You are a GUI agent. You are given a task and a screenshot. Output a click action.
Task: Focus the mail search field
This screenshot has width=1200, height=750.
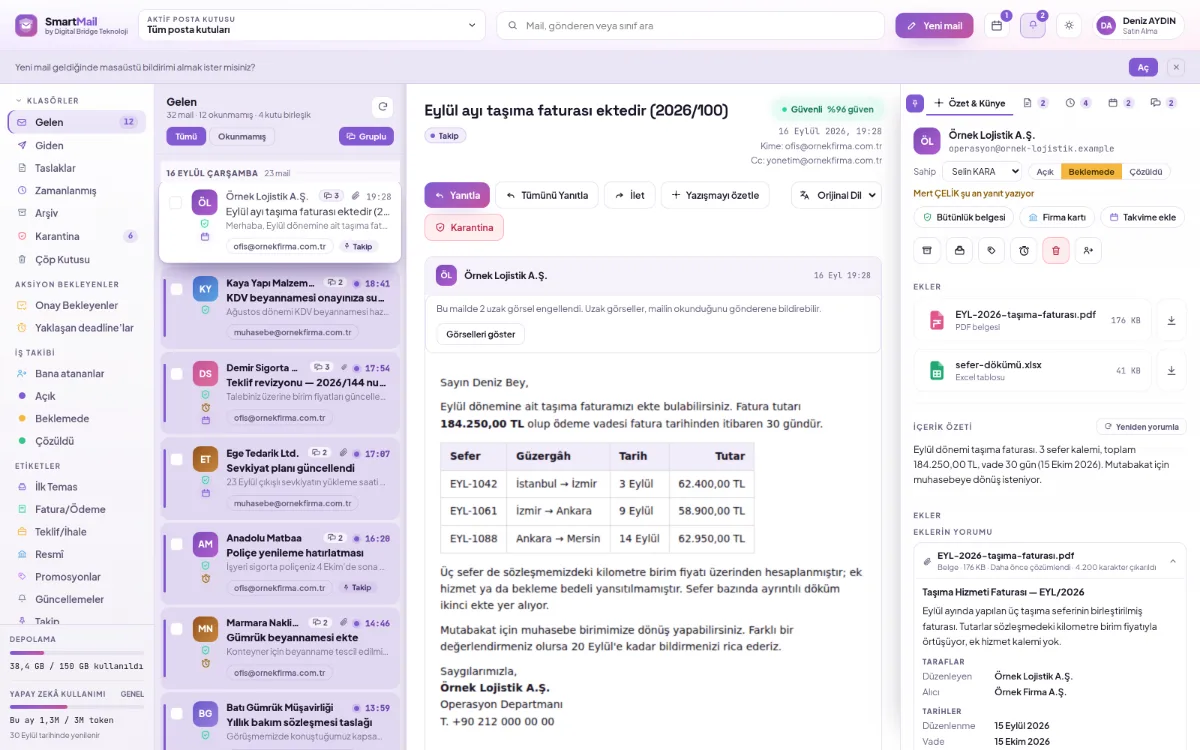pyautogui.click(x=690, y=26)
